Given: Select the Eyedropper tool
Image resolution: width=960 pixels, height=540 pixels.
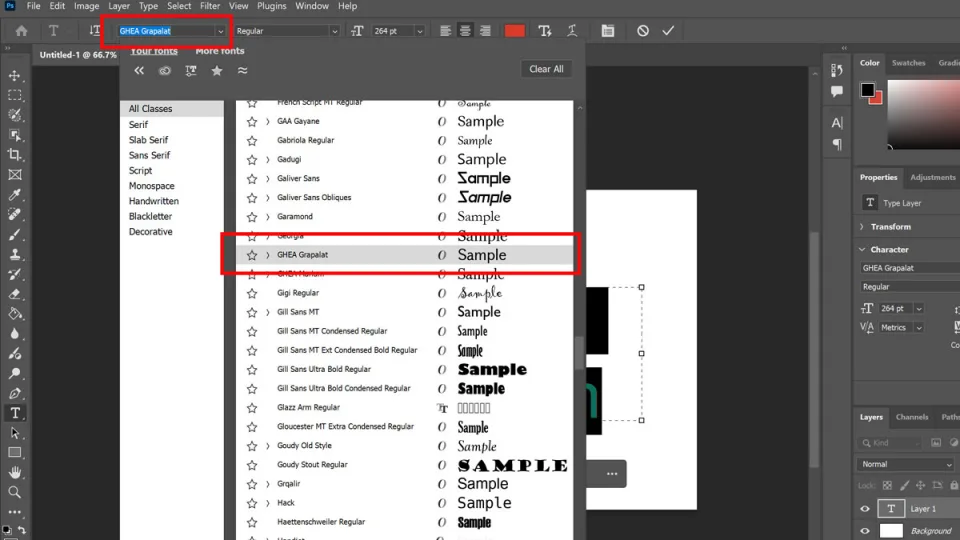Looking at the screenshot, I should point(15,195).
